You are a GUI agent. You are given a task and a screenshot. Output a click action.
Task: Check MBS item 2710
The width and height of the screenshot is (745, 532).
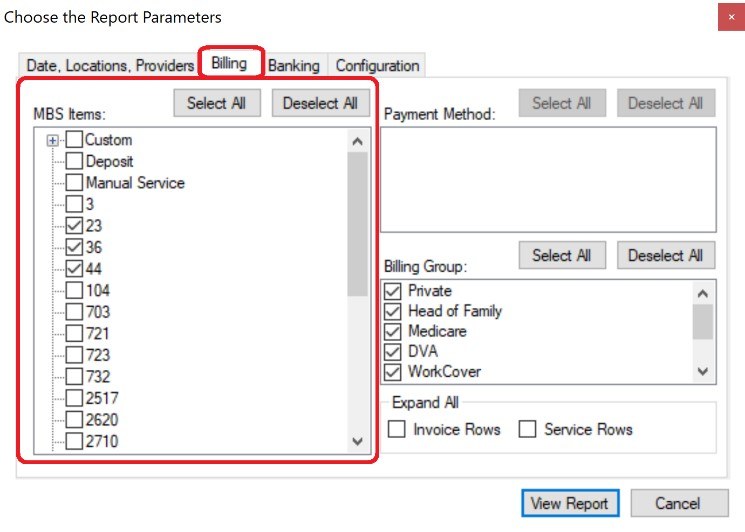pos(74,441)
